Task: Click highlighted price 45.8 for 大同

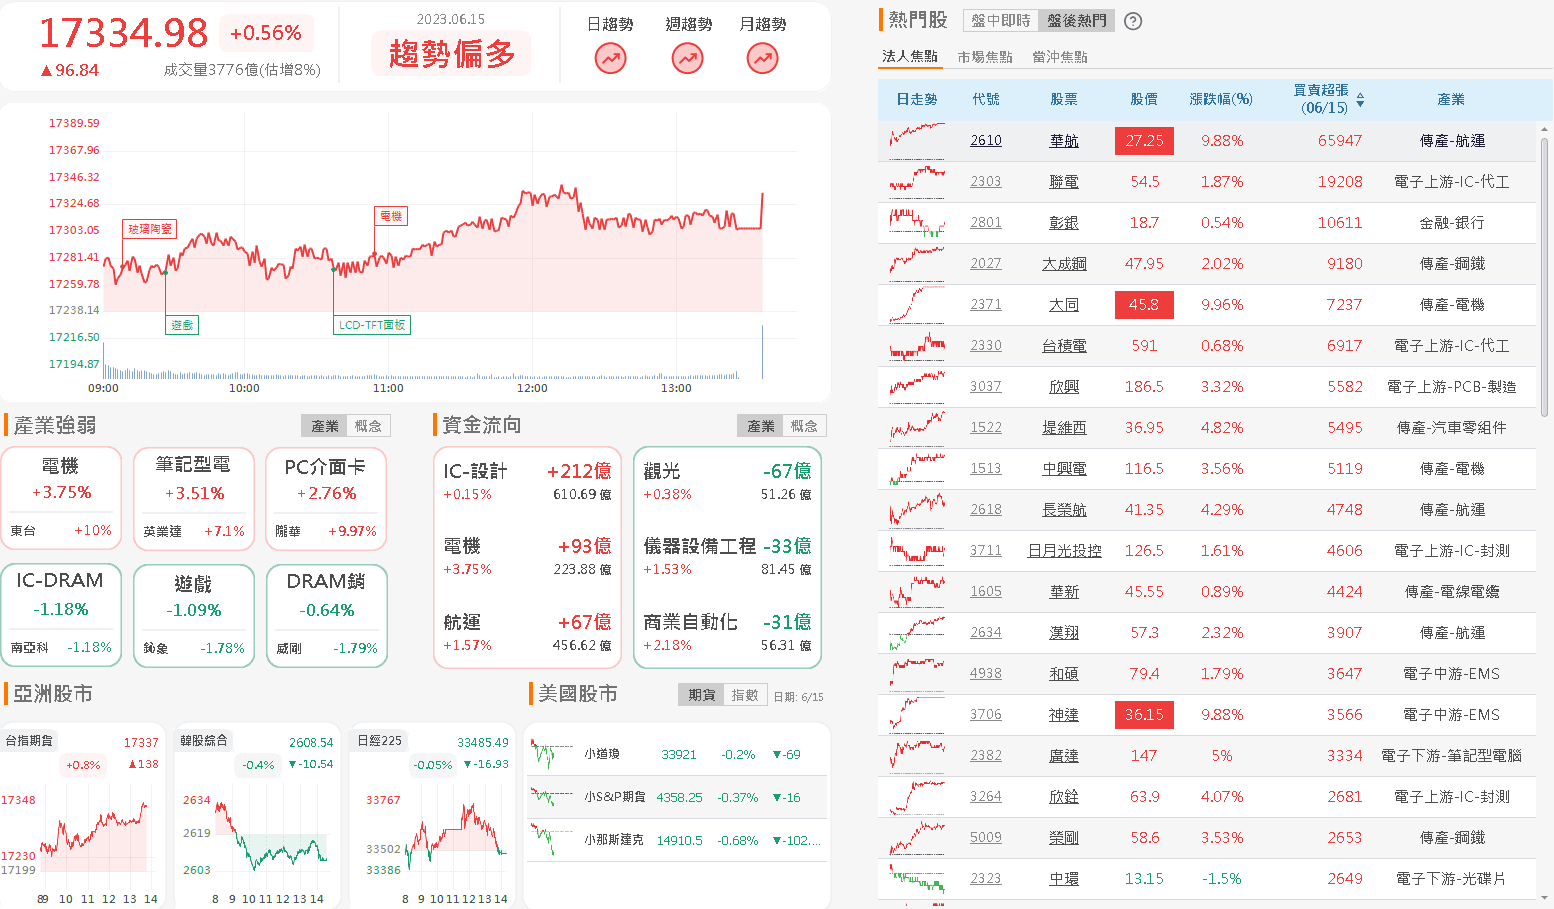Action: [1144, 305]
